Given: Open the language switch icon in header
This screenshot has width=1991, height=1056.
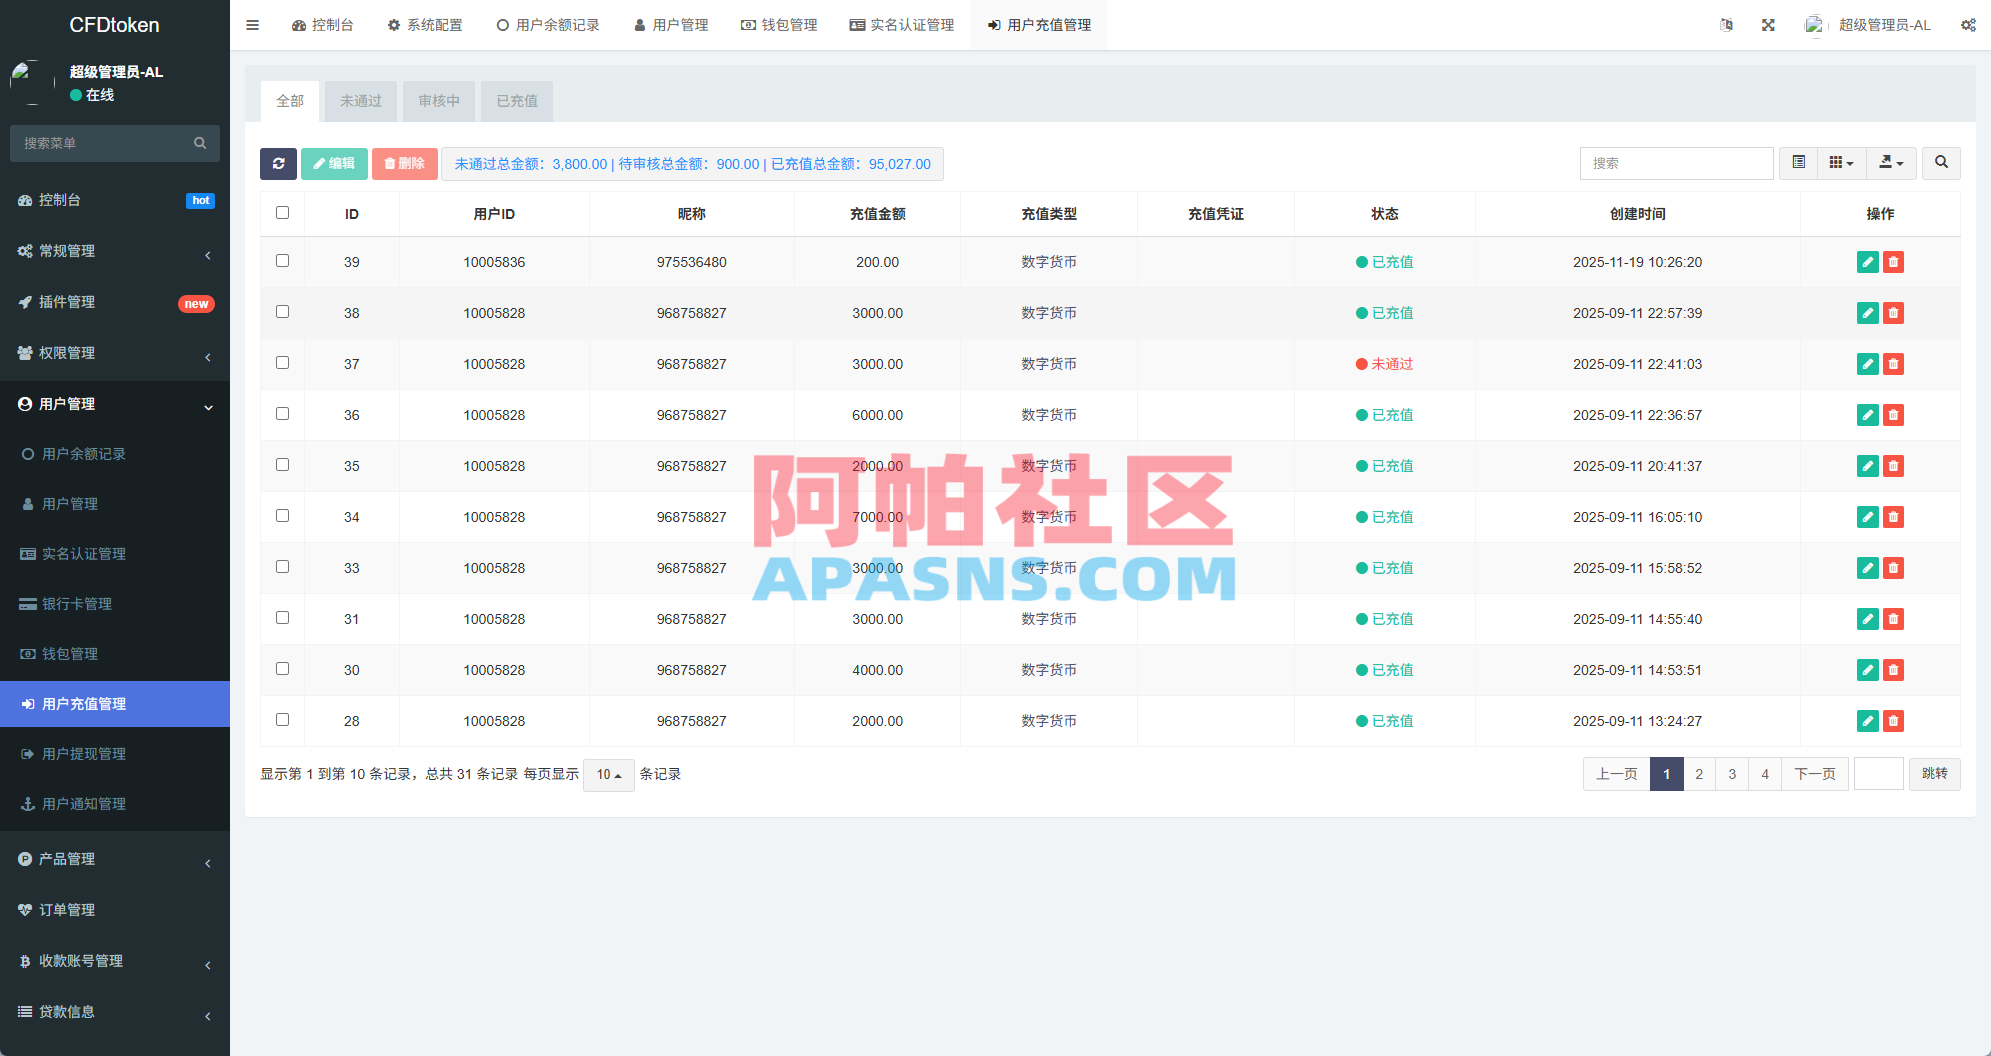Looking at the screenshot, I should pyautogui.click(x=1726, y=25).
